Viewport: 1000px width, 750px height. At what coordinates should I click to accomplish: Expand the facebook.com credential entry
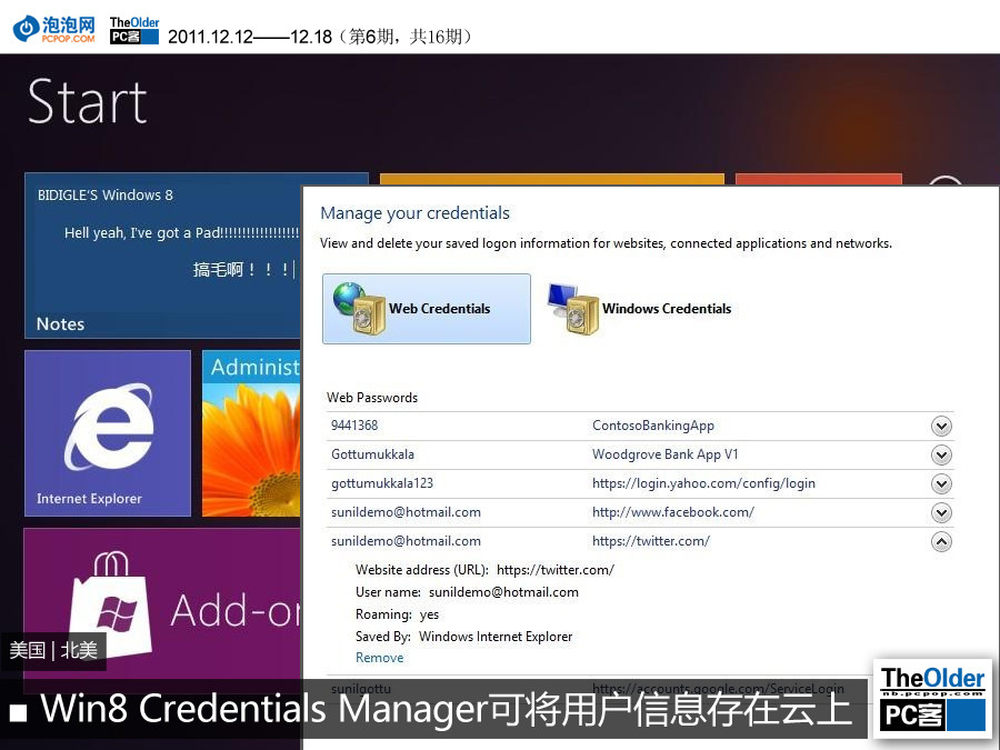(x=941, y=512)
